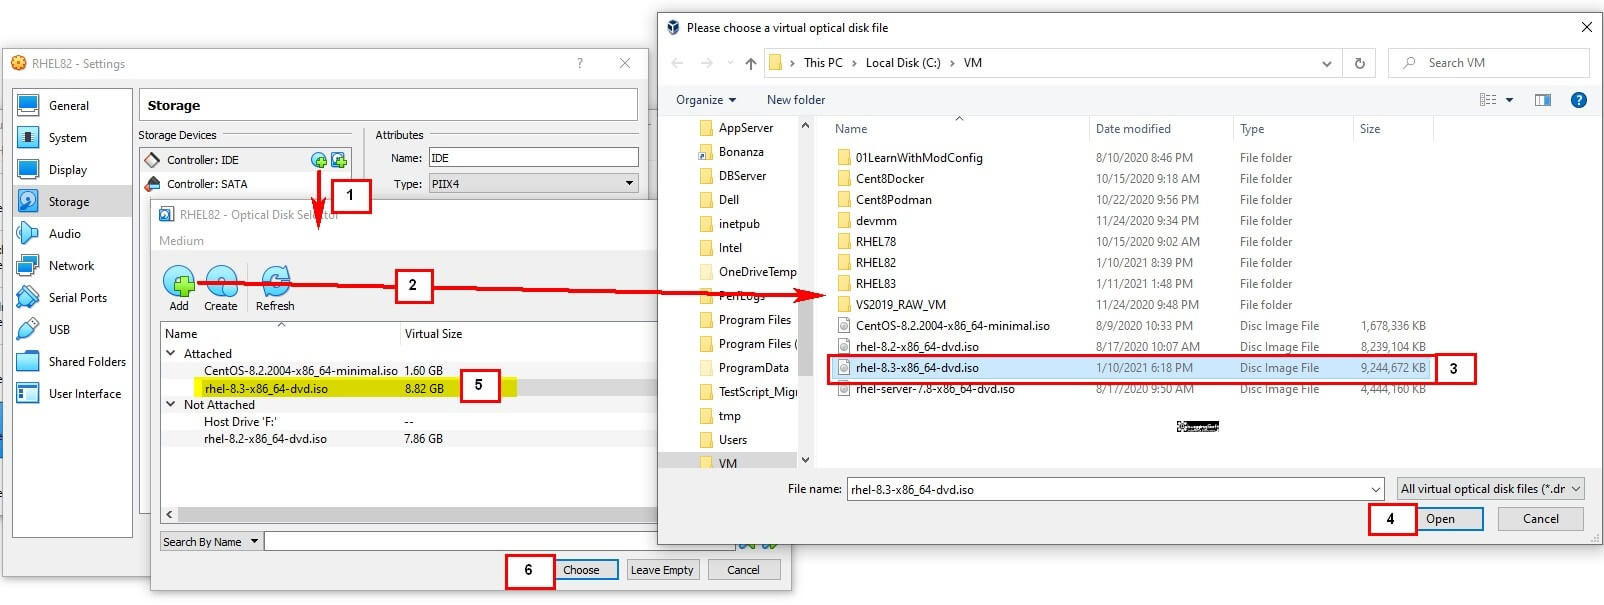Open the Audio settings category
1604x605 pixels.
click(x=64, y=234)
